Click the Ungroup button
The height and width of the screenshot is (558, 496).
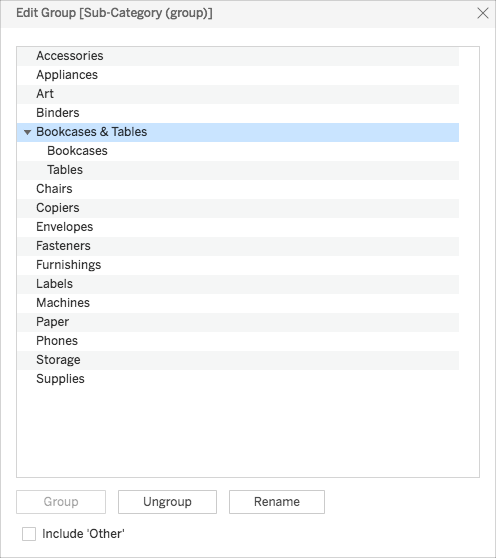point(167,502)
